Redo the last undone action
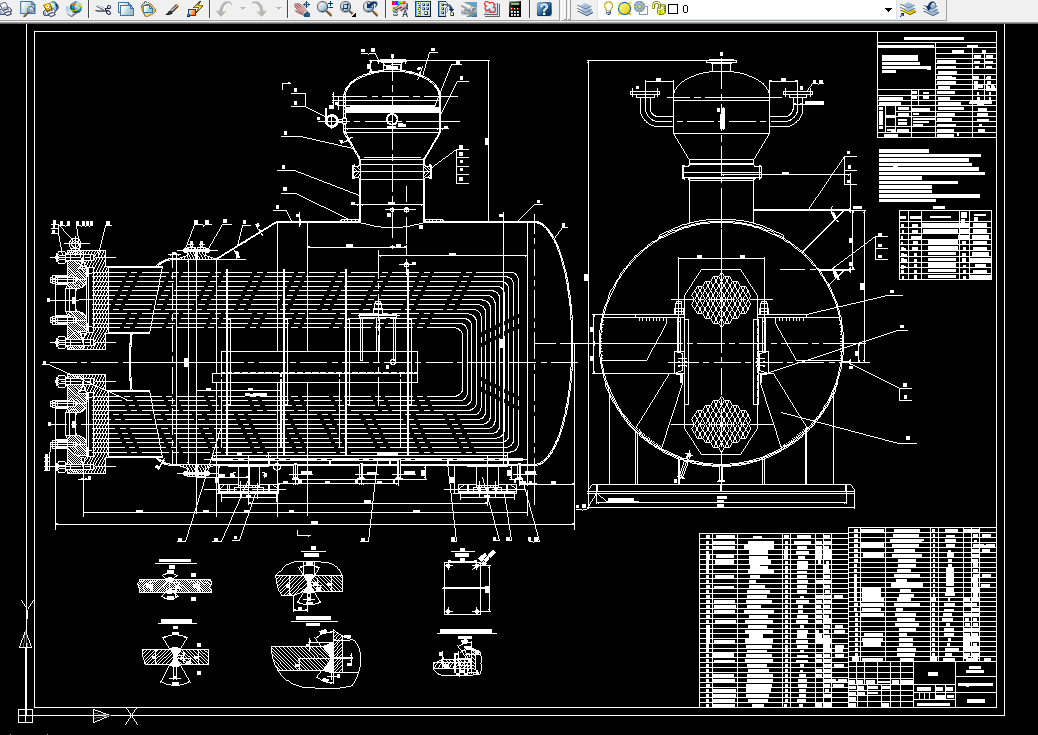The image size is (1038, 735). (x=260, y=9)
